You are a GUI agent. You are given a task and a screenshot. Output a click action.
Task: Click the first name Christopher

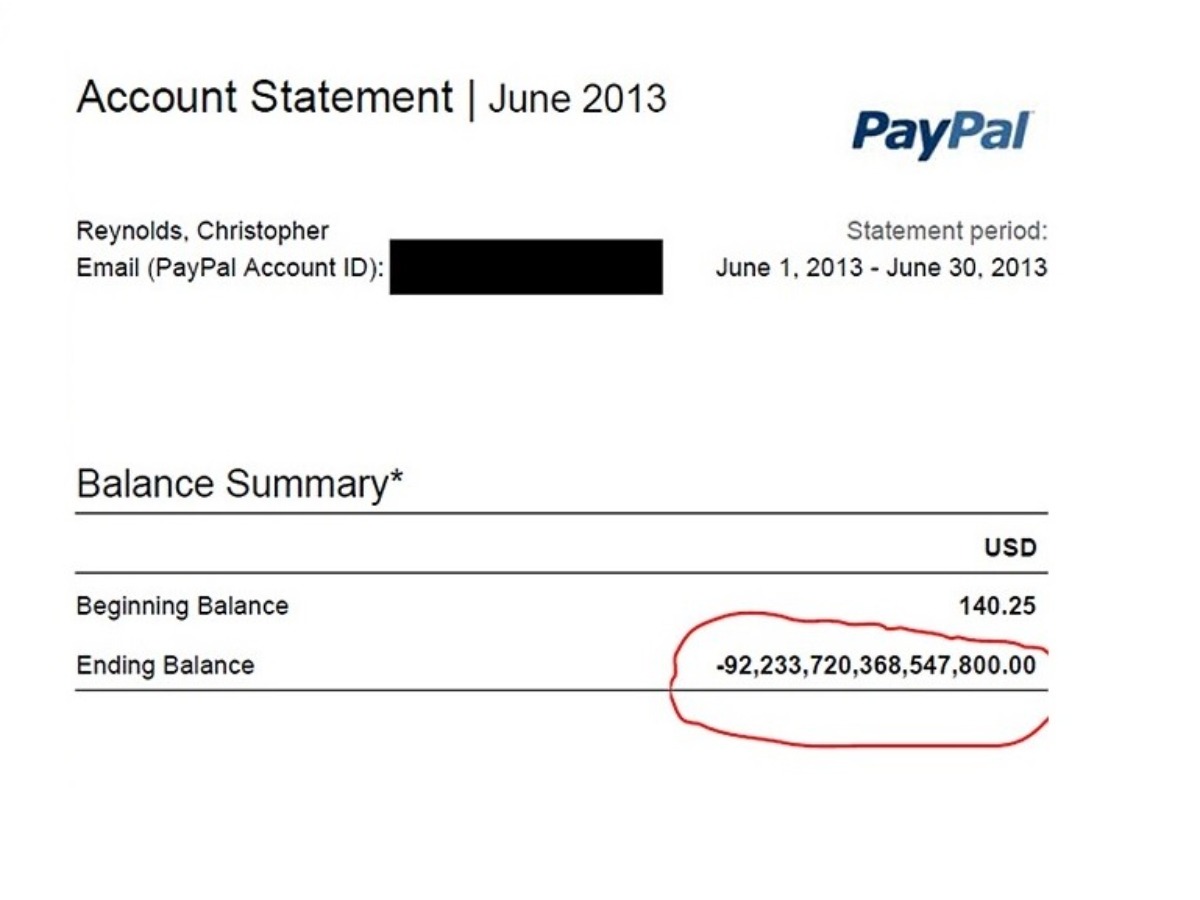[262, 231]
